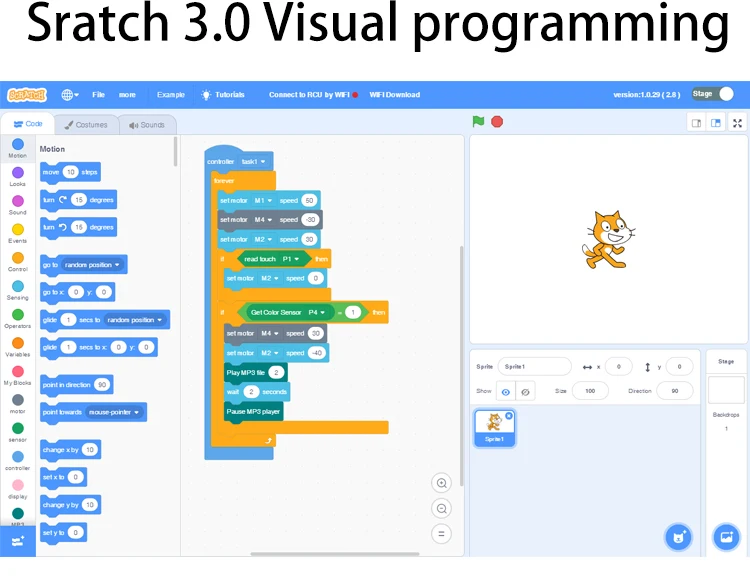Select the Variables category
Viewport: 750px width, 582px height.
(x=18, y=347)
